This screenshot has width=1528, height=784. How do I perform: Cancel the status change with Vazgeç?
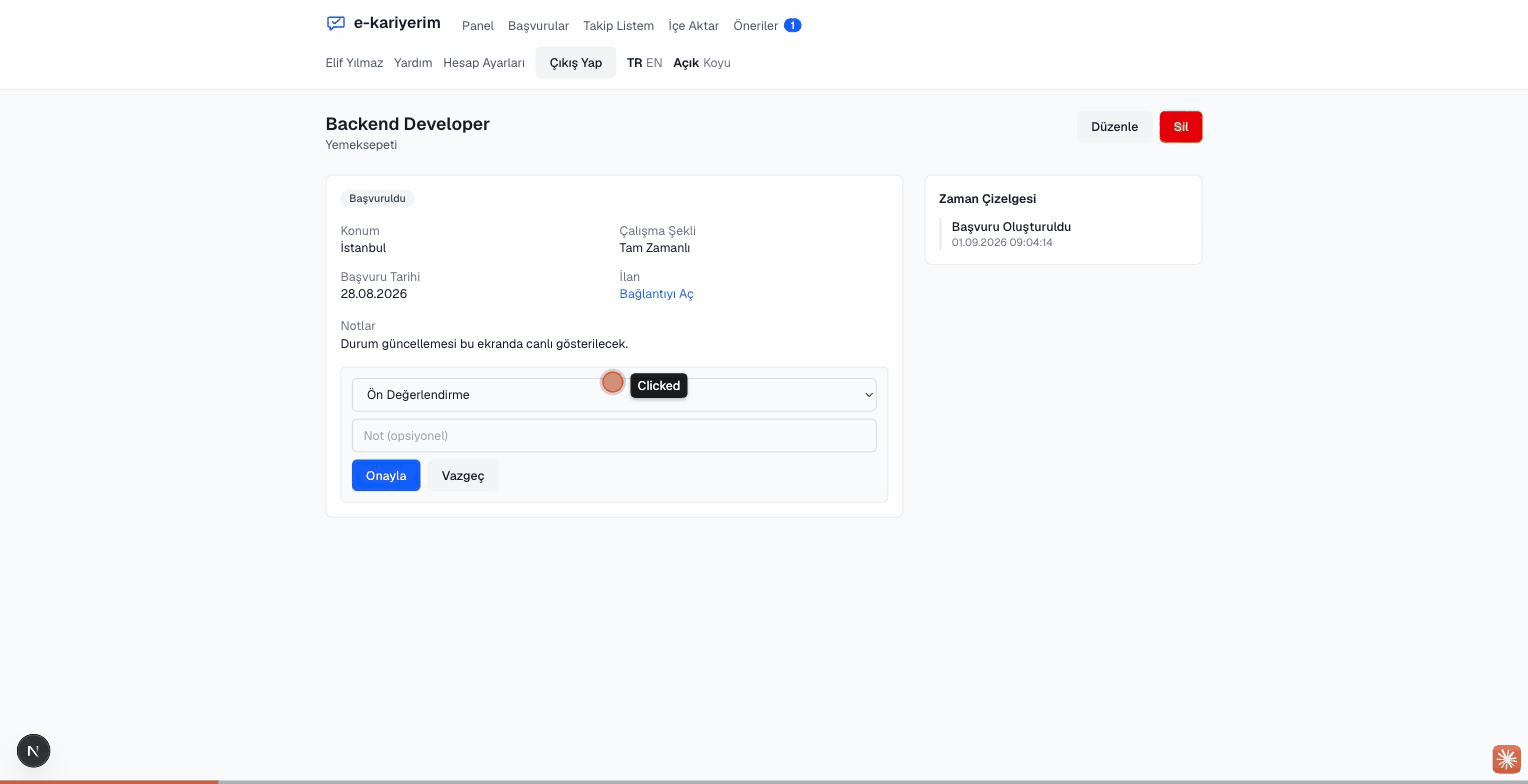(x=463, y=475)
